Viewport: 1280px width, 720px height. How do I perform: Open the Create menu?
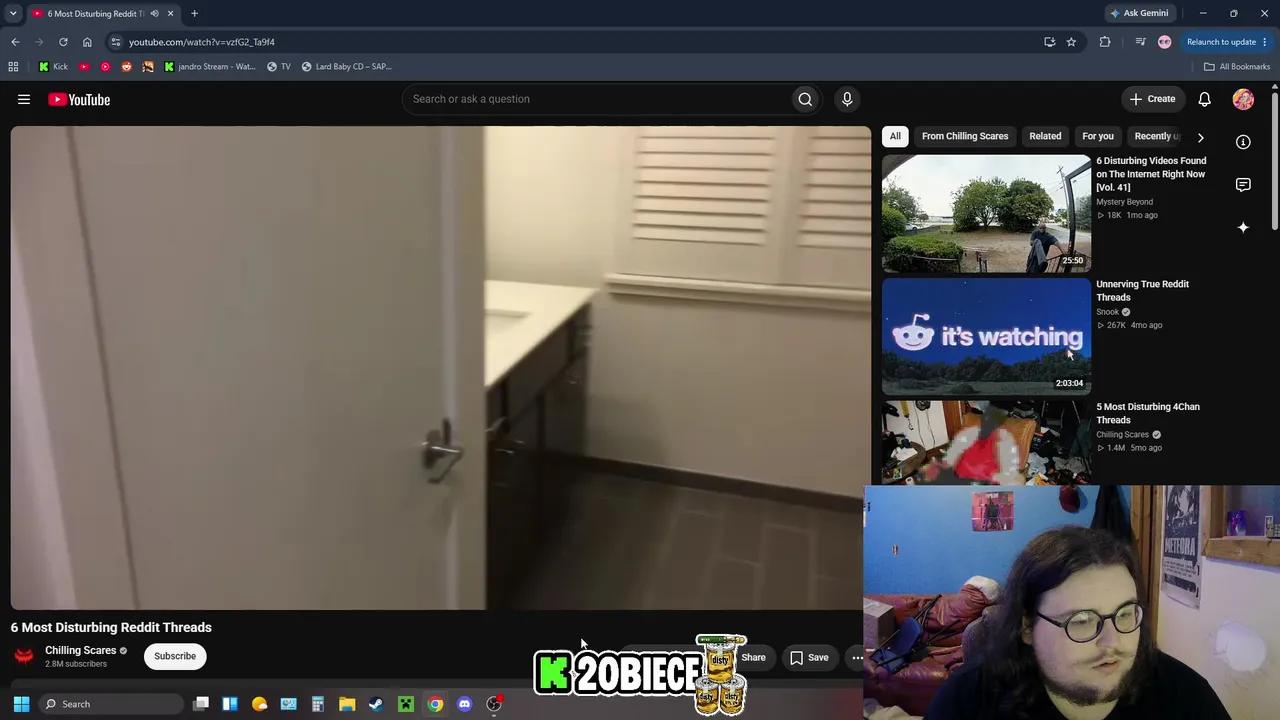click(1152, 99)
